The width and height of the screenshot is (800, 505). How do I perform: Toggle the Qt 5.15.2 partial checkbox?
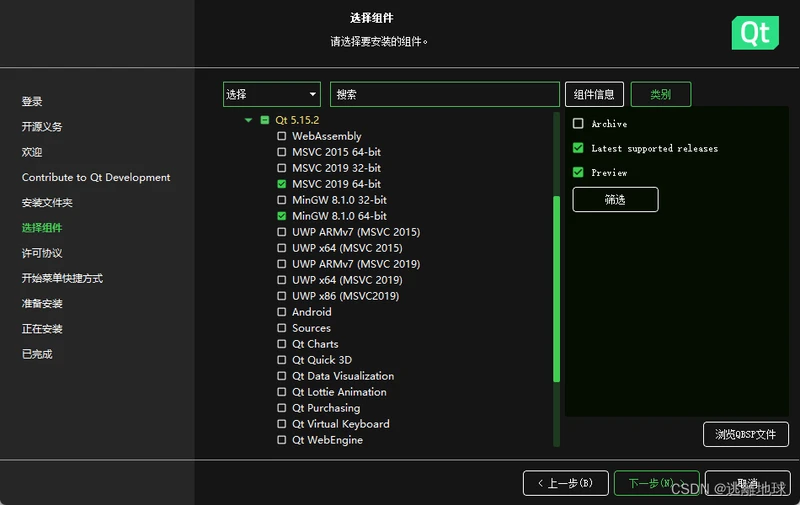(265, 120)
